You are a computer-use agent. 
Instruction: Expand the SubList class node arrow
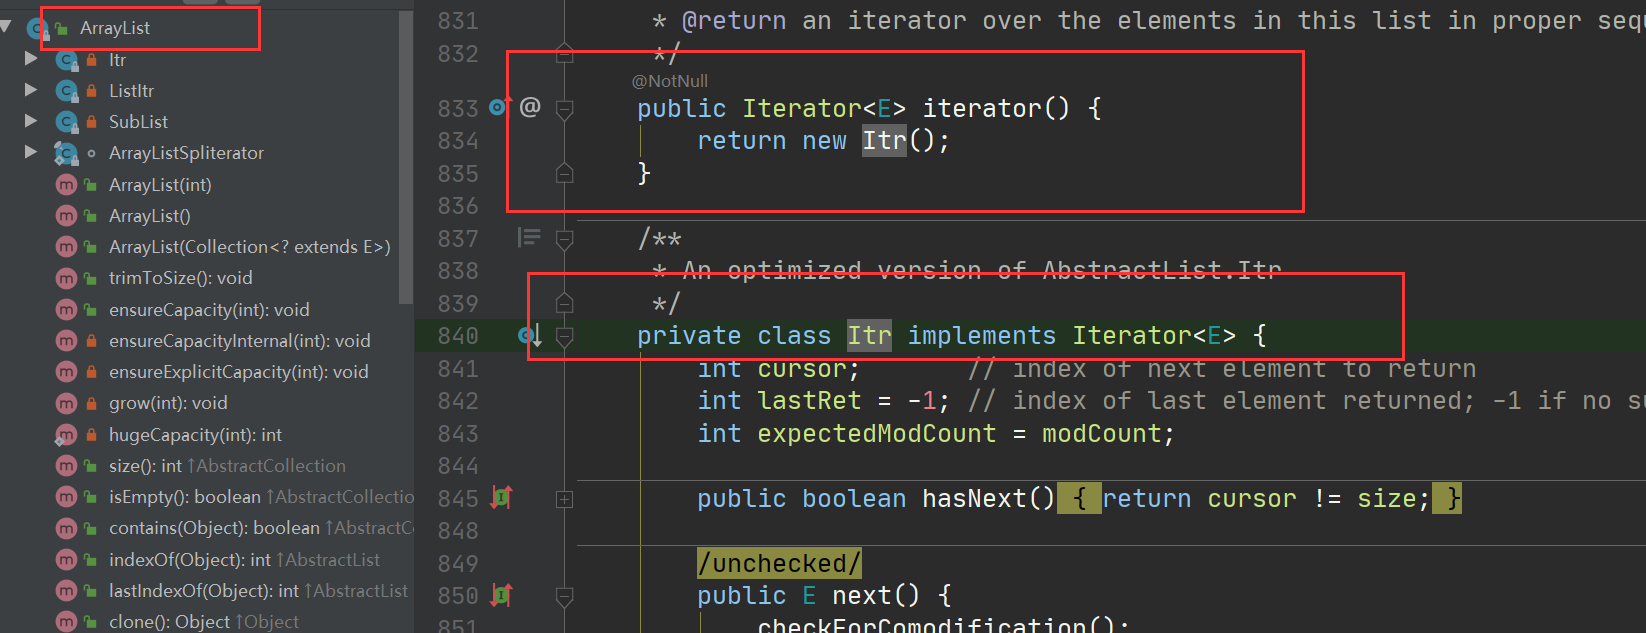pyautogui.click(x=31, y=121)
